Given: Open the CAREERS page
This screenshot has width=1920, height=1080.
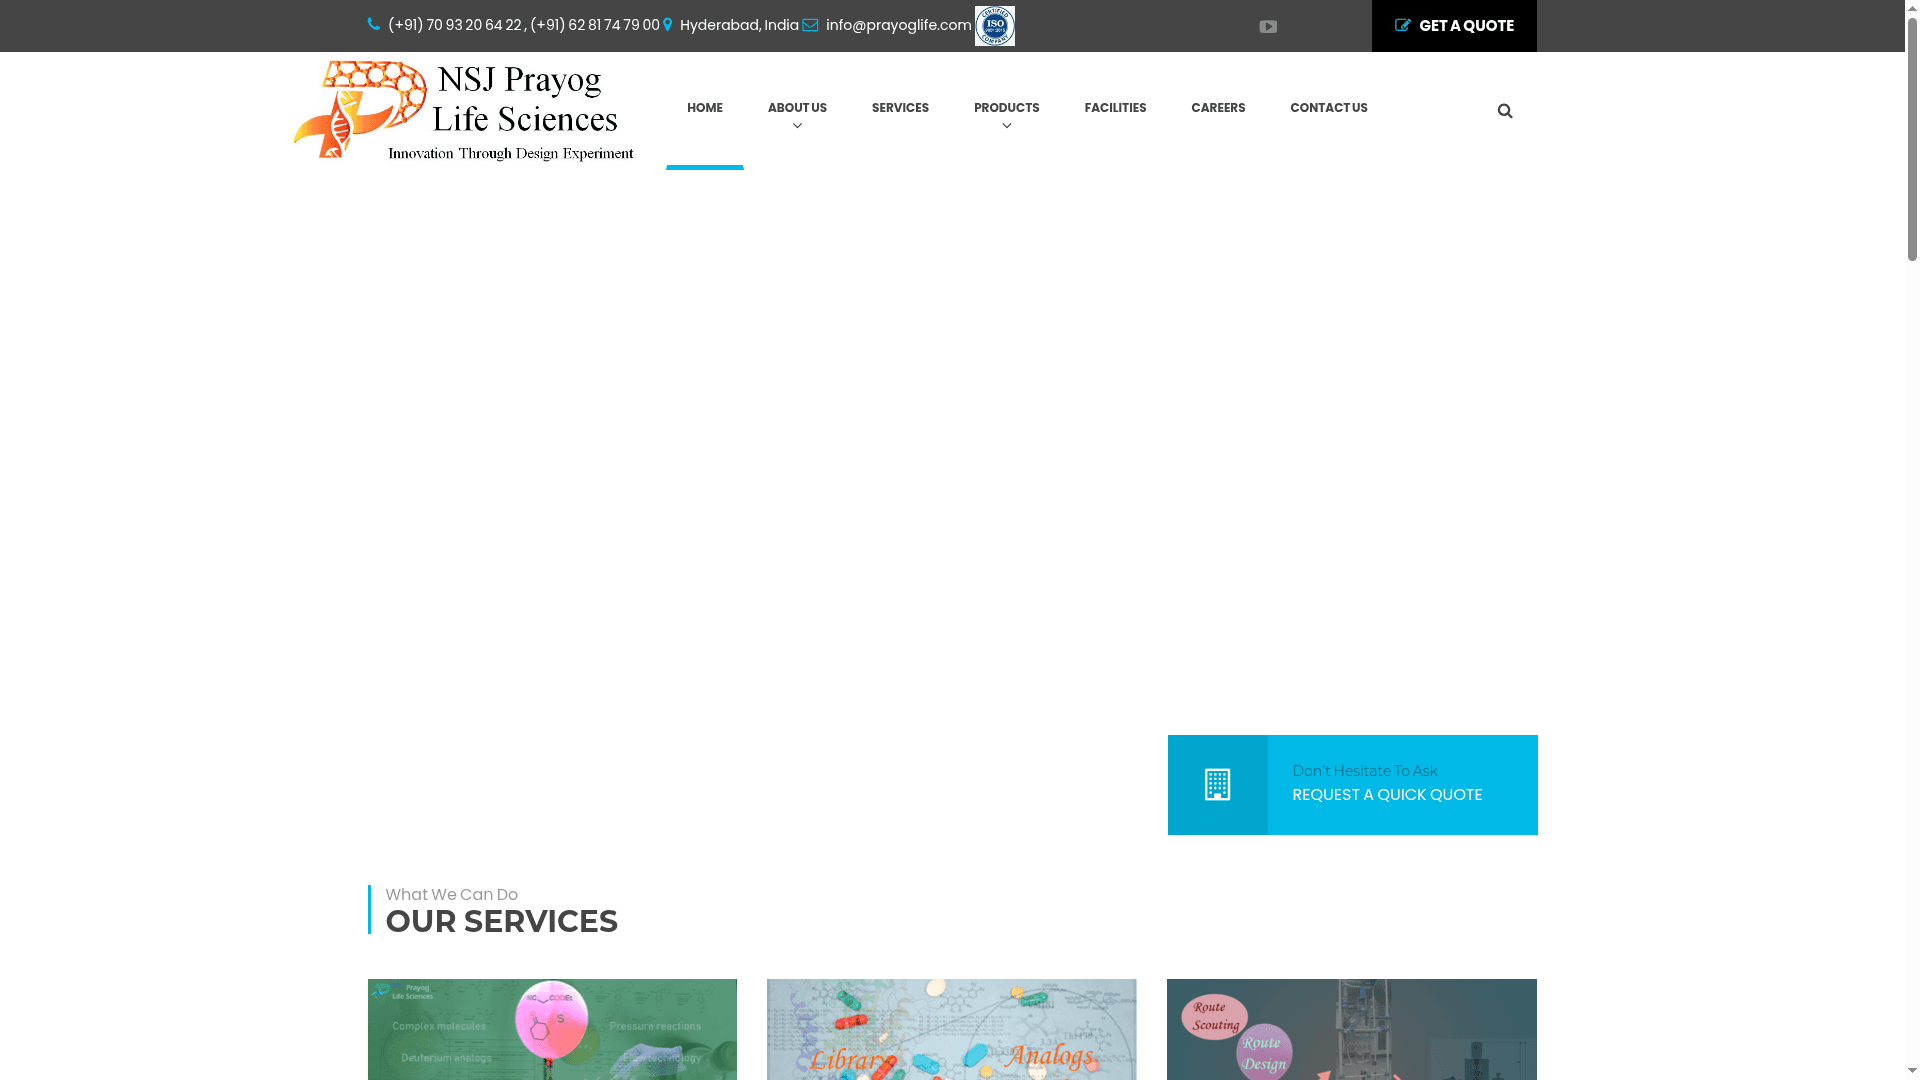Looking at the screenshot, I should pyautogui.click(x=1218, y=108).
